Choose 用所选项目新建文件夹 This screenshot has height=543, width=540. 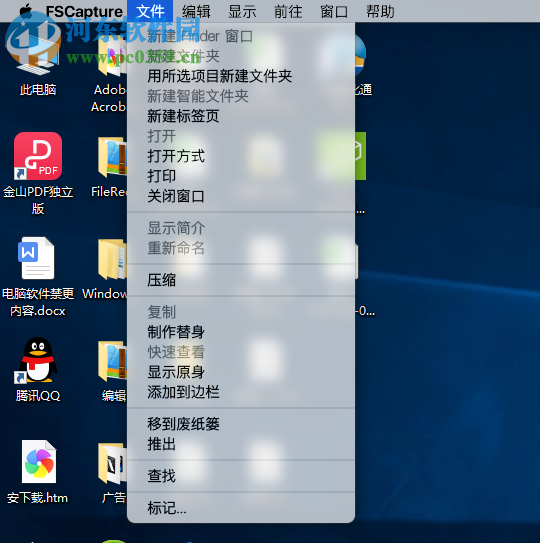241,76
